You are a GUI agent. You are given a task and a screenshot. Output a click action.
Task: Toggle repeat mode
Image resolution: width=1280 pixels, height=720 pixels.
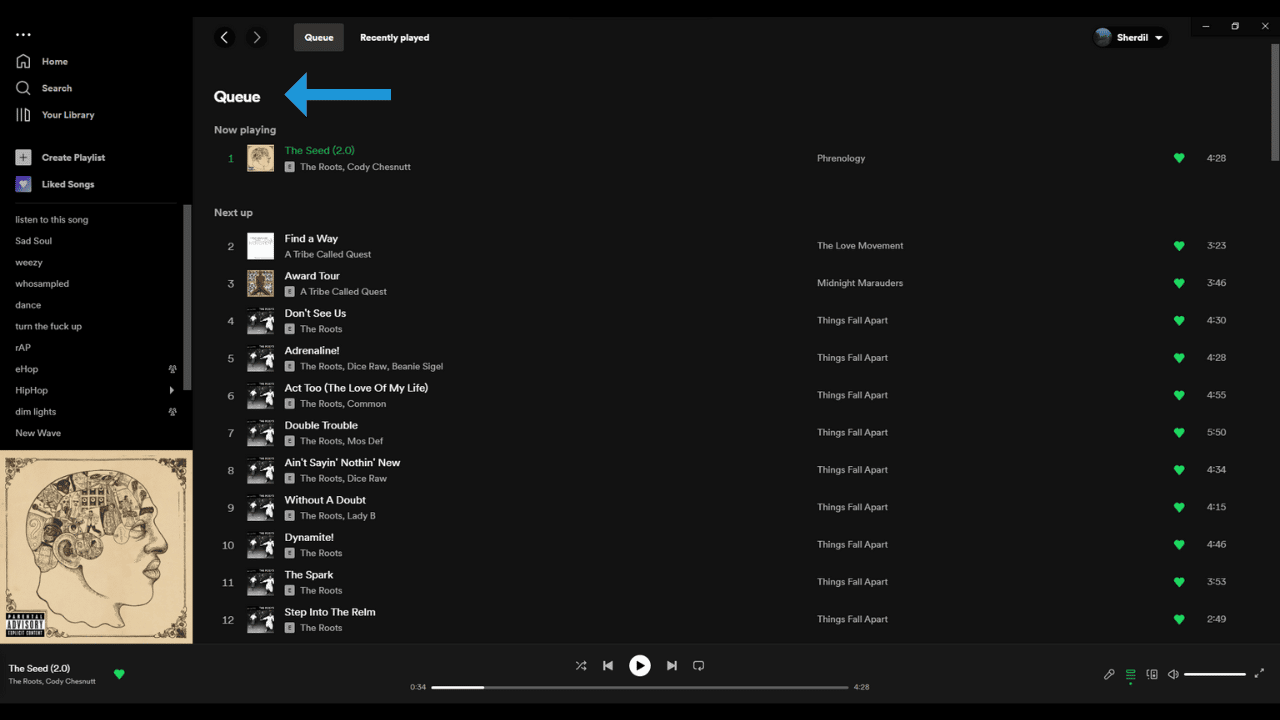pos(699,665)
